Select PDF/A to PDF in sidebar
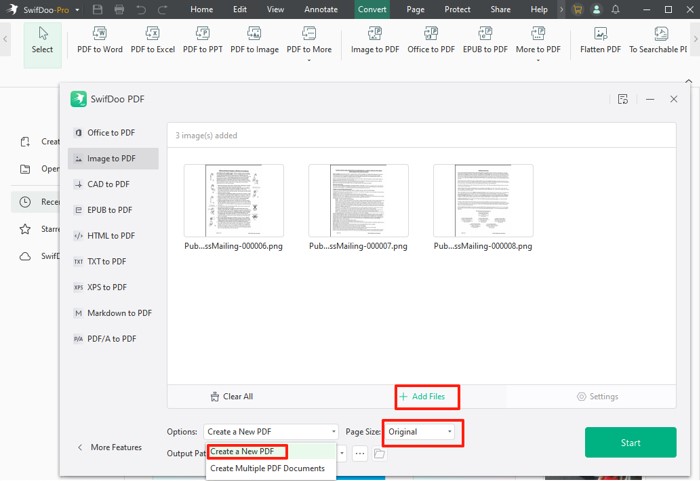Screen dimensions: 700x481 [x=113, y=339]
